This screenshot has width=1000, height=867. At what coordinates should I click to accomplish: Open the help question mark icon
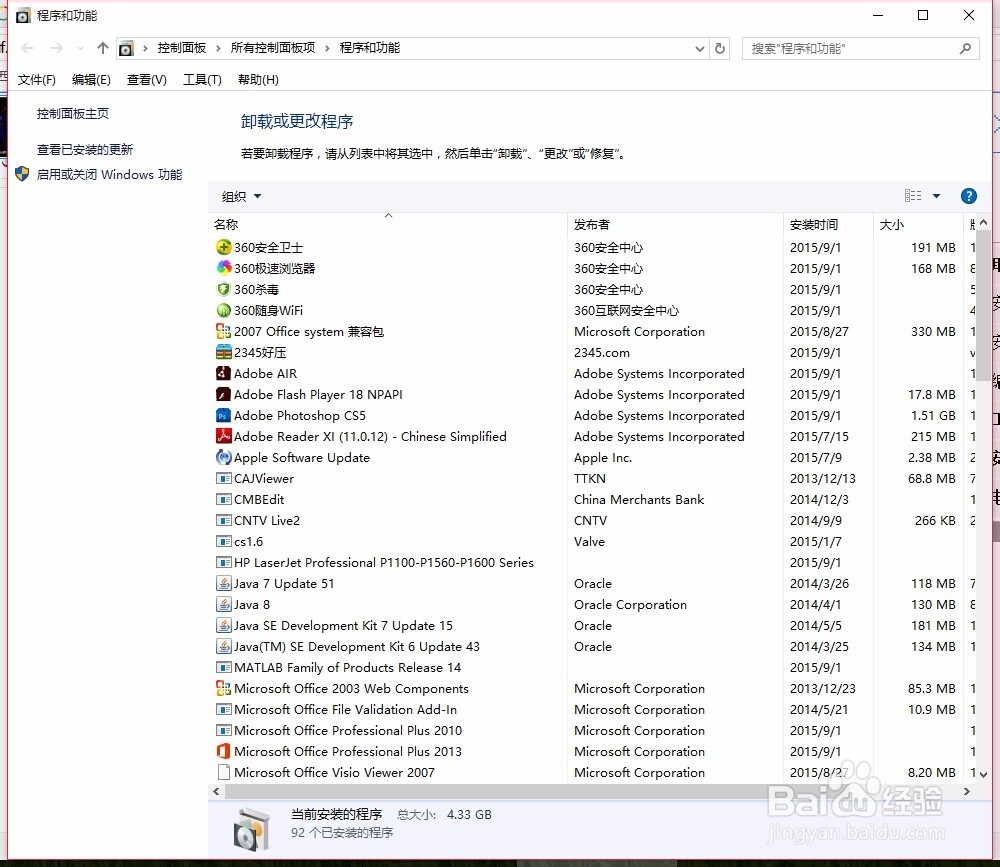point(968,196)
